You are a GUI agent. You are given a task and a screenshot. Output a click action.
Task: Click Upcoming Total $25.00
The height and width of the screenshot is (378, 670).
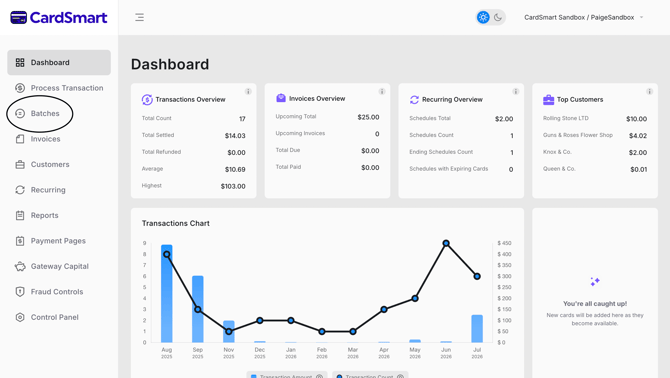click(x=368, y=117)
